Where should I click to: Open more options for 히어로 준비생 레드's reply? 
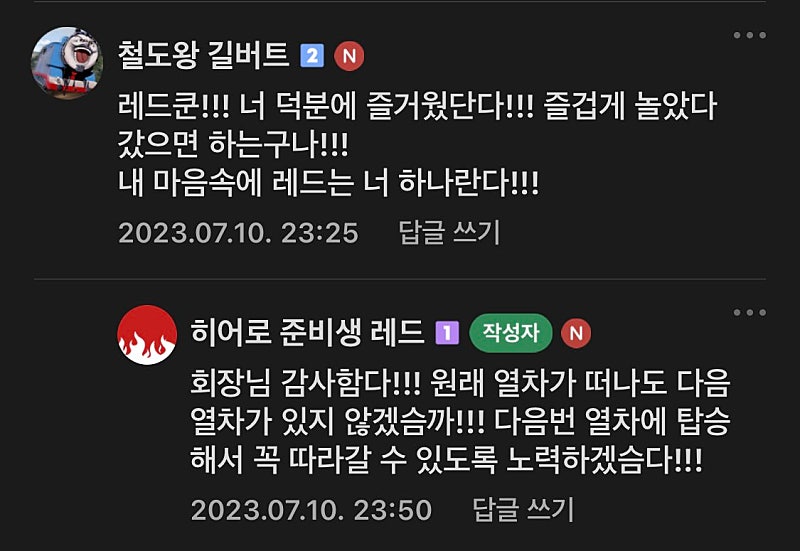pyautogui.click(x=749, y=313)
